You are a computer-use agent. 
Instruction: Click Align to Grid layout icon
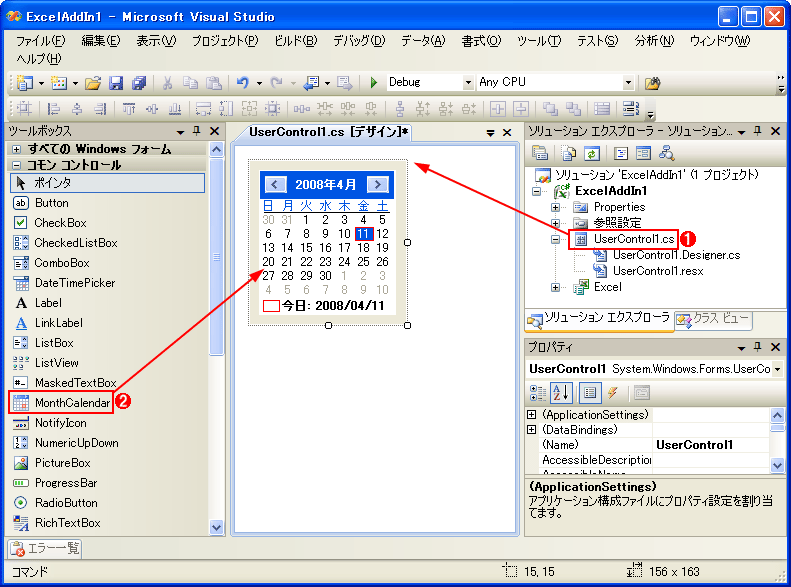click(x=24, y=108)
